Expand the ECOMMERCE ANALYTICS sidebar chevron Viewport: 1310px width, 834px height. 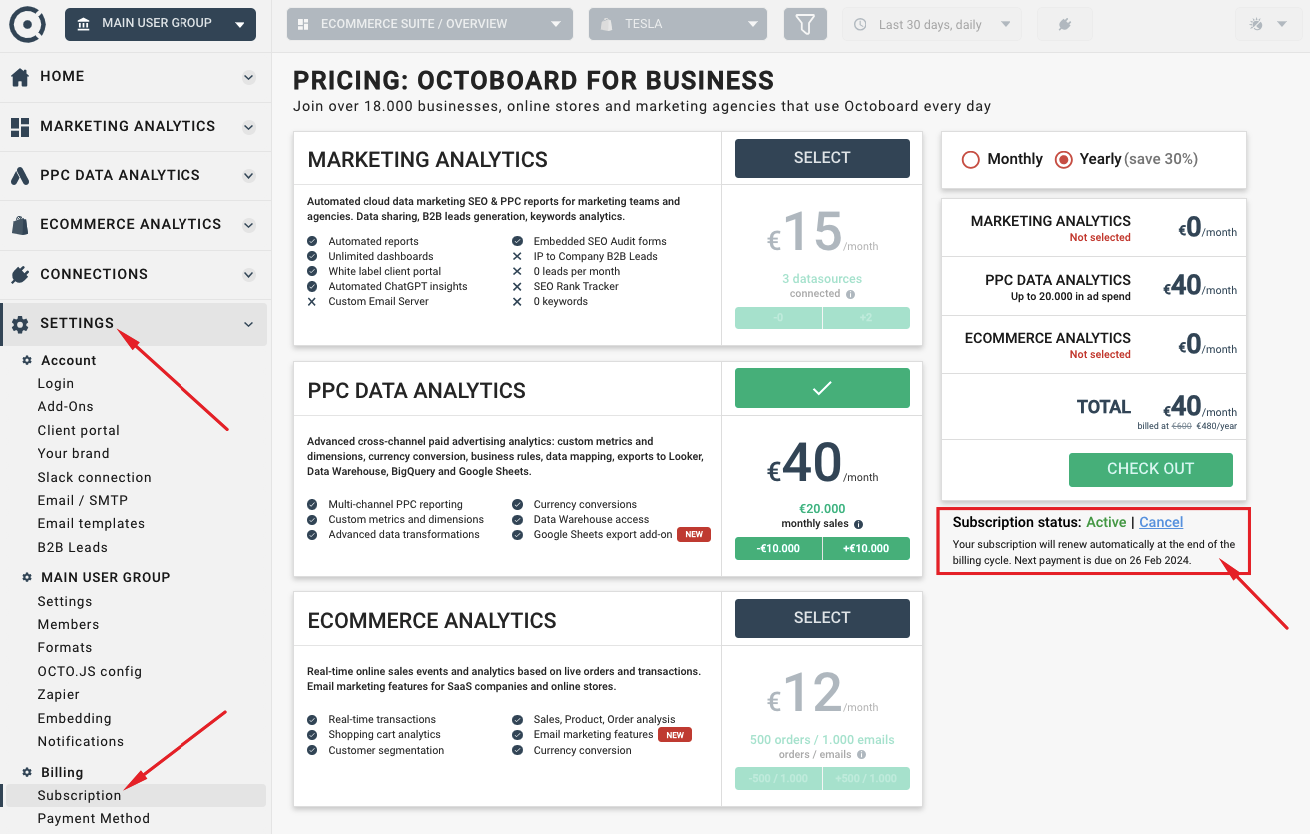[x=249, y=225]
